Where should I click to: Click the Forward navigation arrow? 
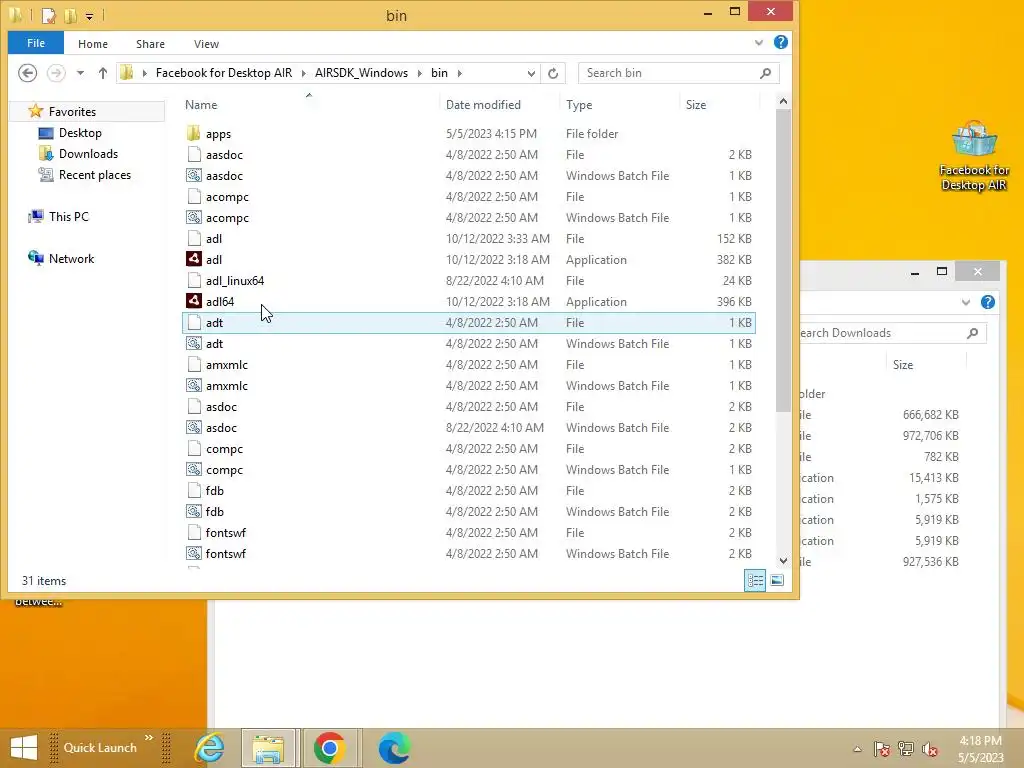tap(56, 72)
